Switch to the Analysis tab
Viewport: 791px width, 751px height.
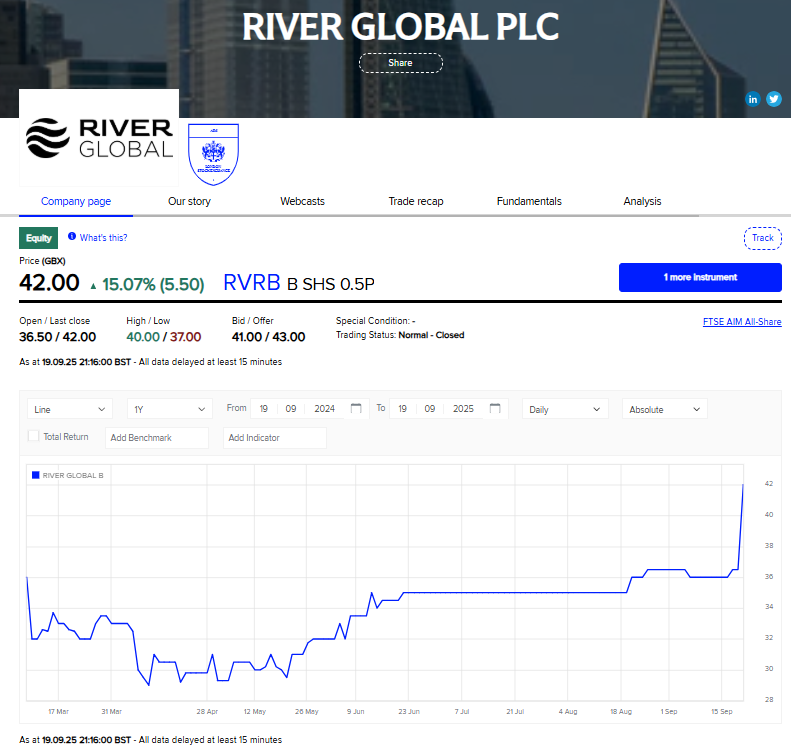click(x=642, y=201)
